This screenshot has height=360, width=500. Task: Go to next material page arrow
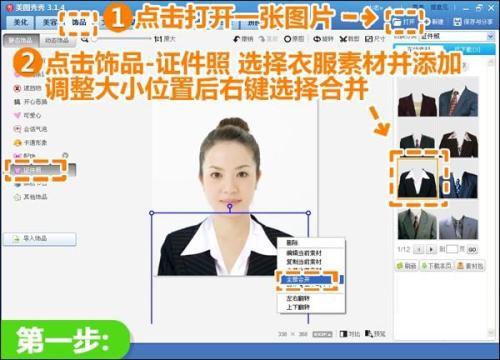(x=431, y=249)
